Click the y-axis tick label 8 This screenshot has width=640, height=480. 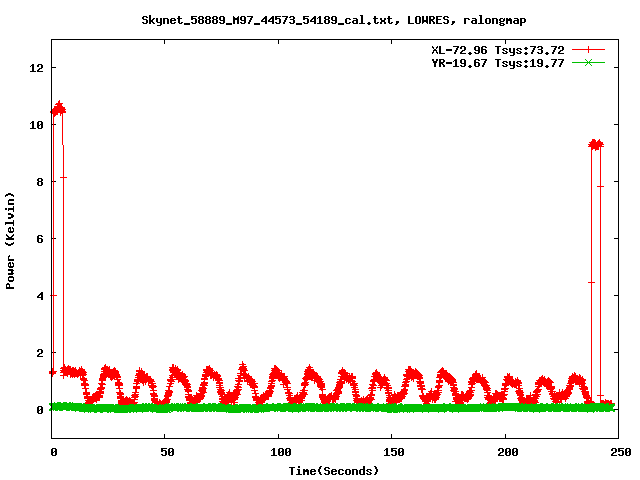click(40, 182)
